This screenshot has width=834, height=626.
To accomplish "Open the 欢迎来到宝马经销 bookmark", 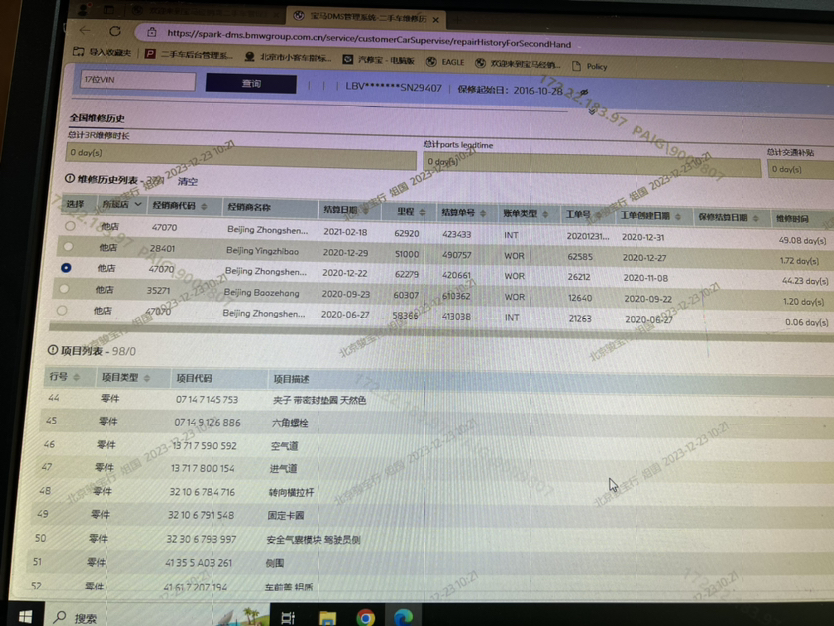I will (518, 64).
